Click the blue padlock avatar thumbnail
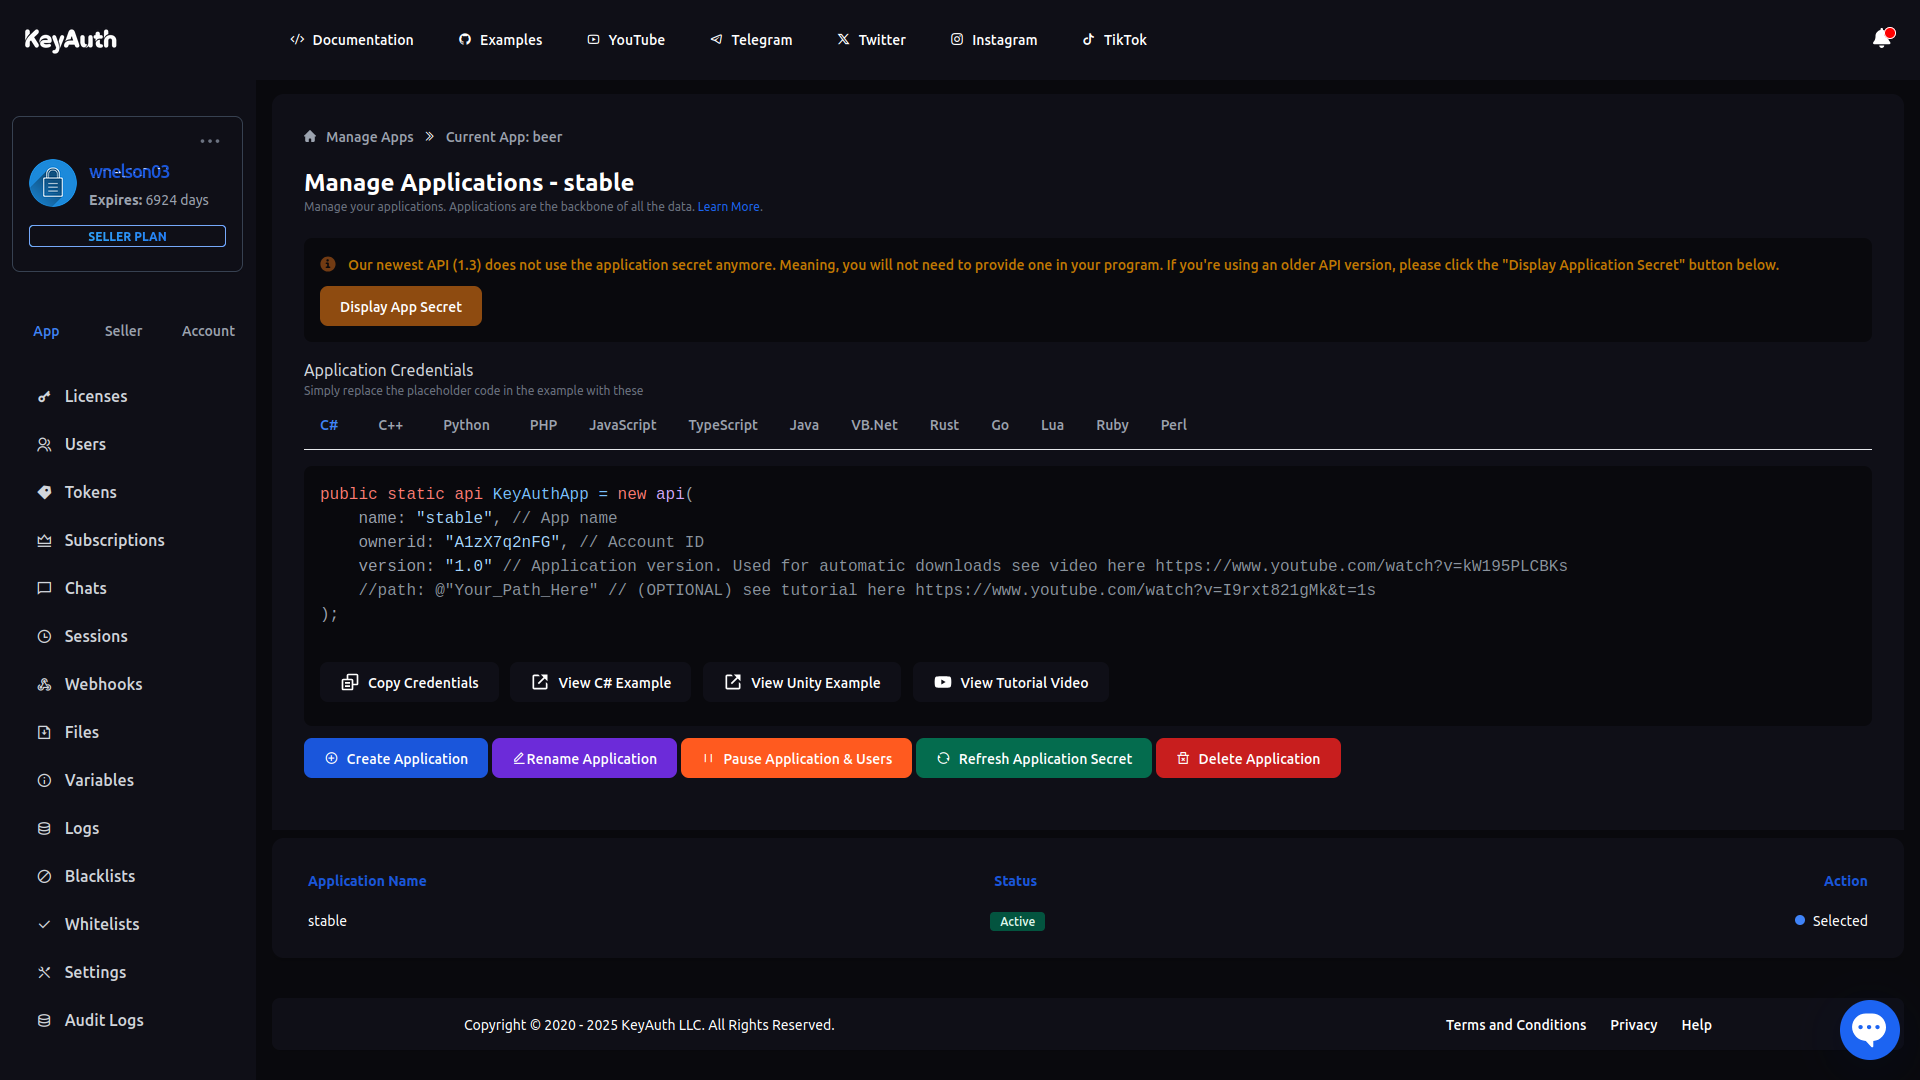The image size is (1920, 1080). point(52,183)
